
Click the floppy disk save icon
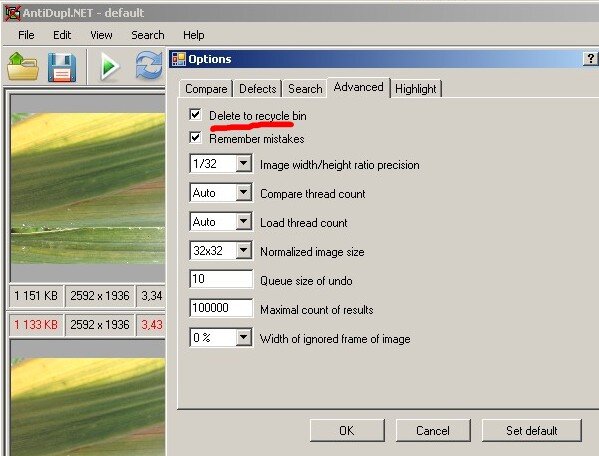click(x=62, y=68)
